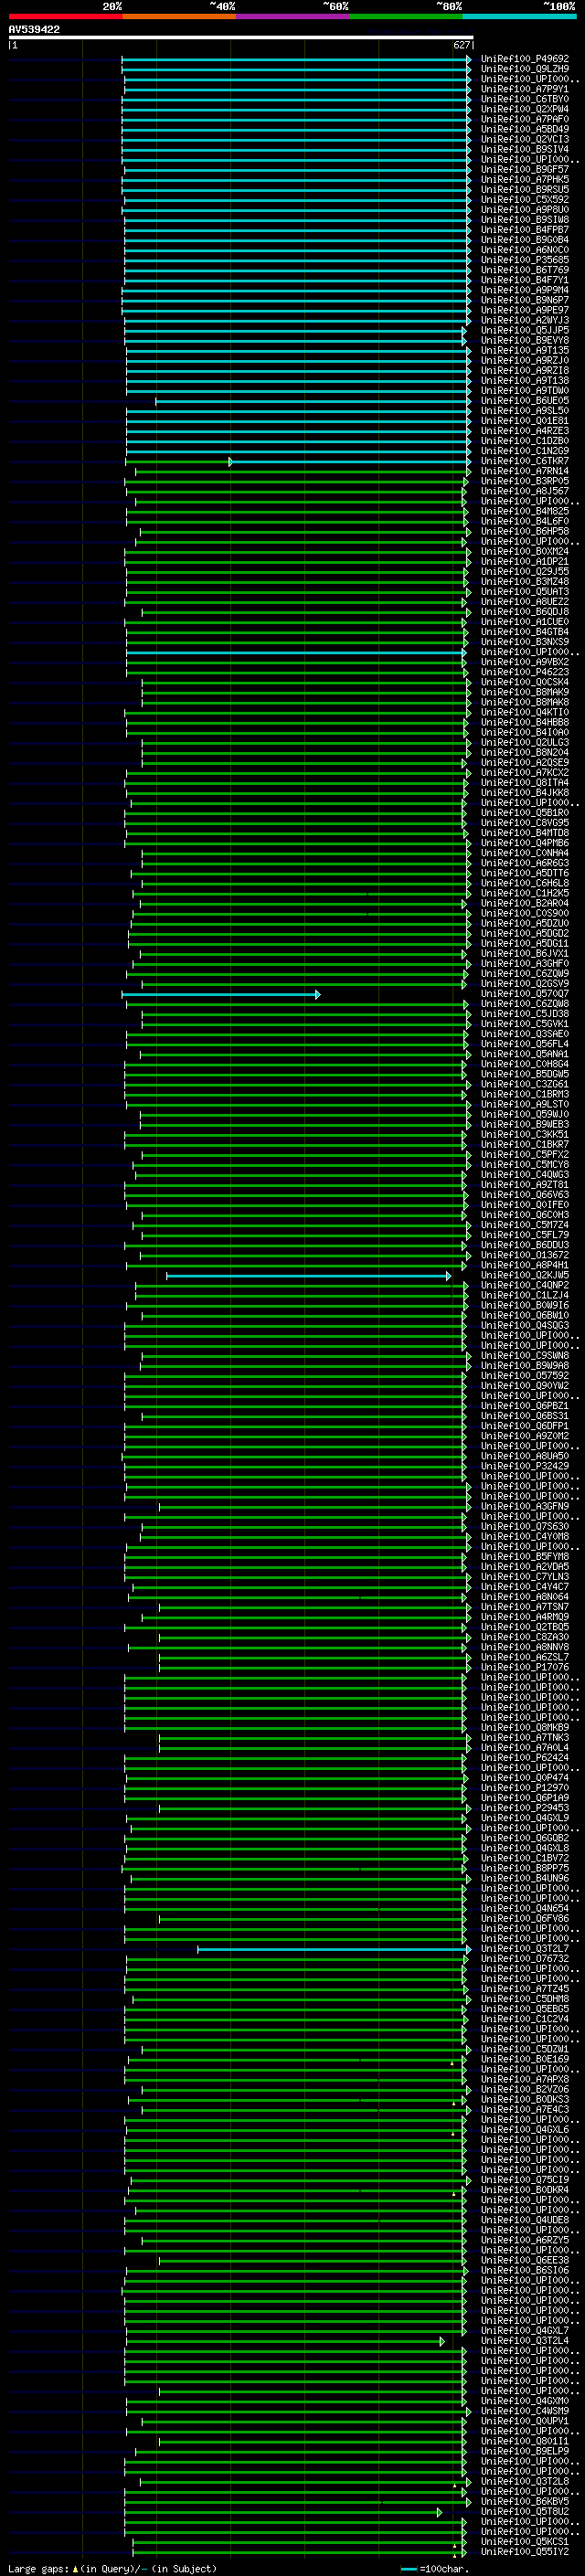Click the cyan alignment bar for UniRef100_B6UE05
The width and height of the screenshot is (585, 2576).
[313, 401]
